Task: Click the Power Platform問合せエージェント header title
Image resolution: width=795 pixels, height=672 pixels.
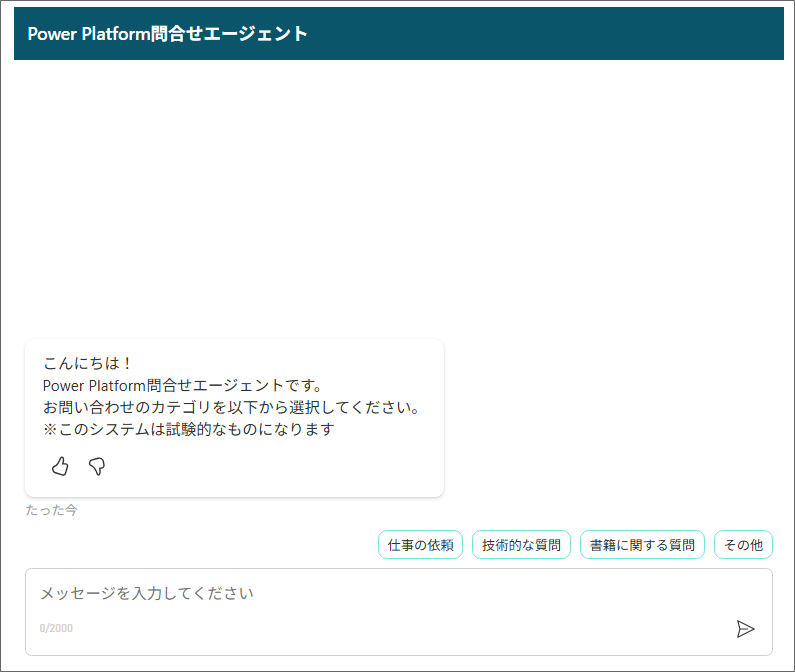Action: (x=167, y=34)
